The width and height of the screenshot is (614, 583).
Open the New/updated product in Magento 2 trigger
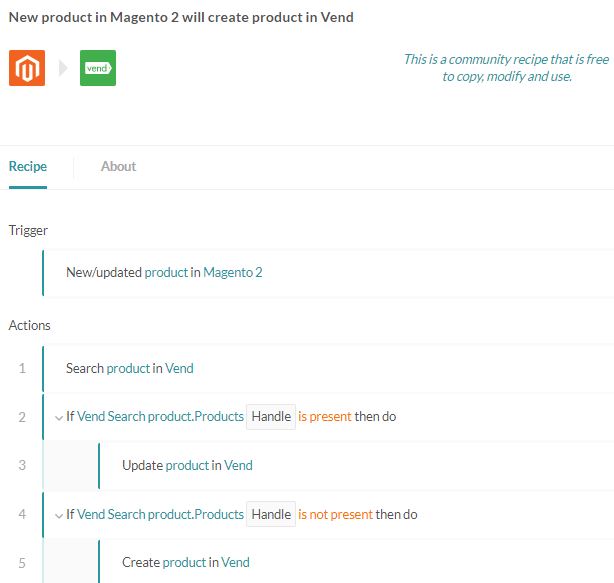[328, 273]
